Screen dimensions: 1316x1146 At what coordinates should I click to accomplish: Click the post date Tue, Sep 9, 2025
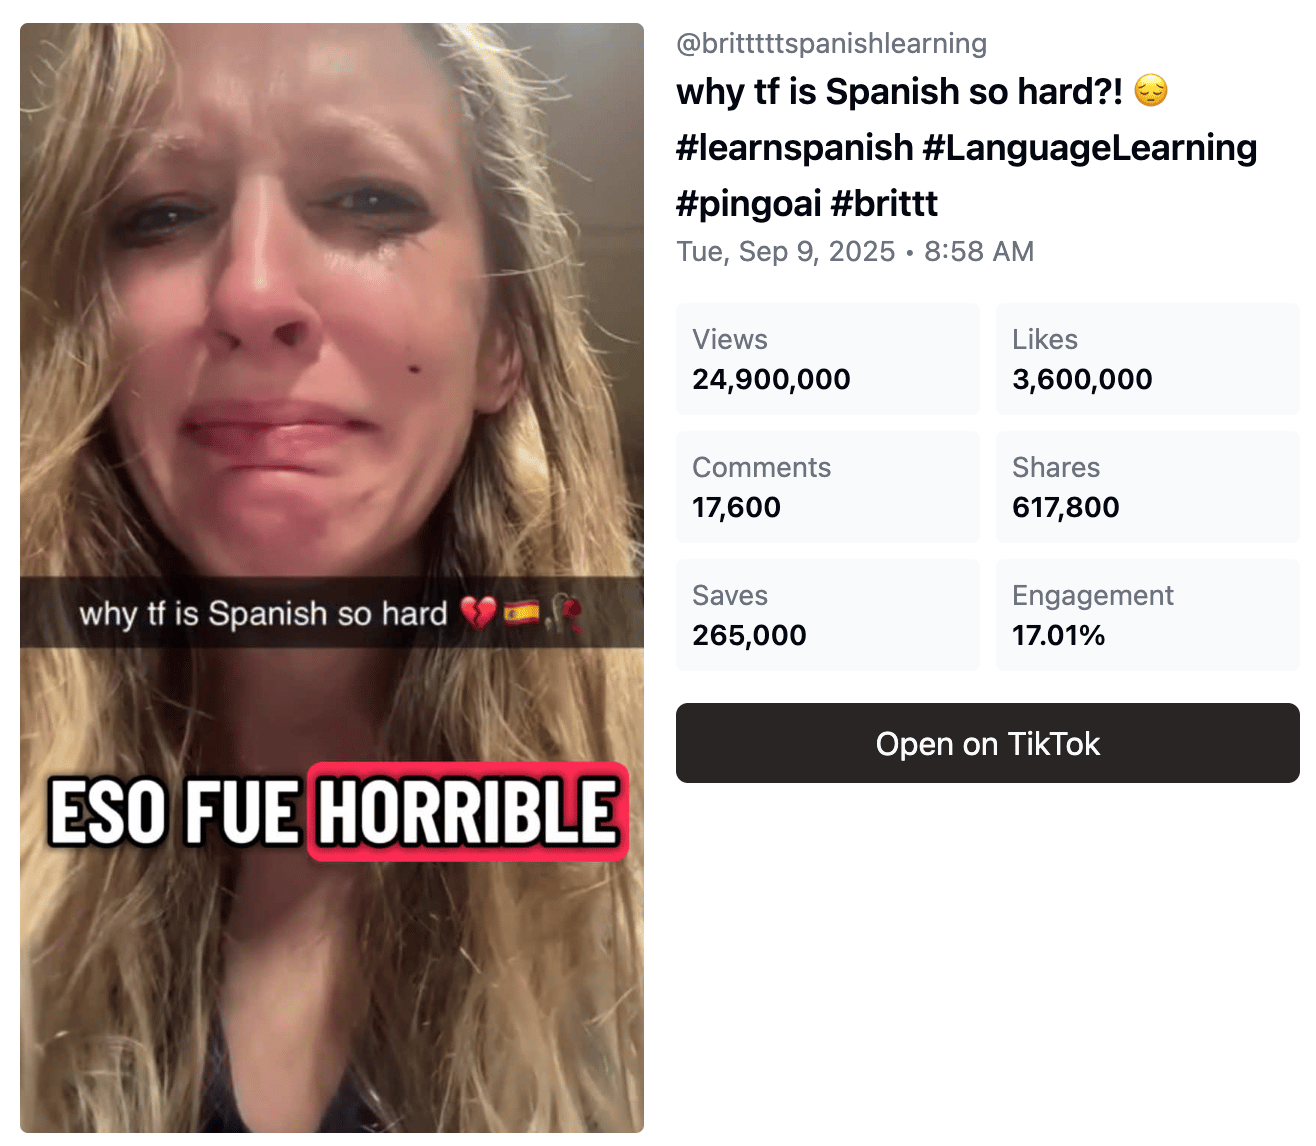(786, 251)
